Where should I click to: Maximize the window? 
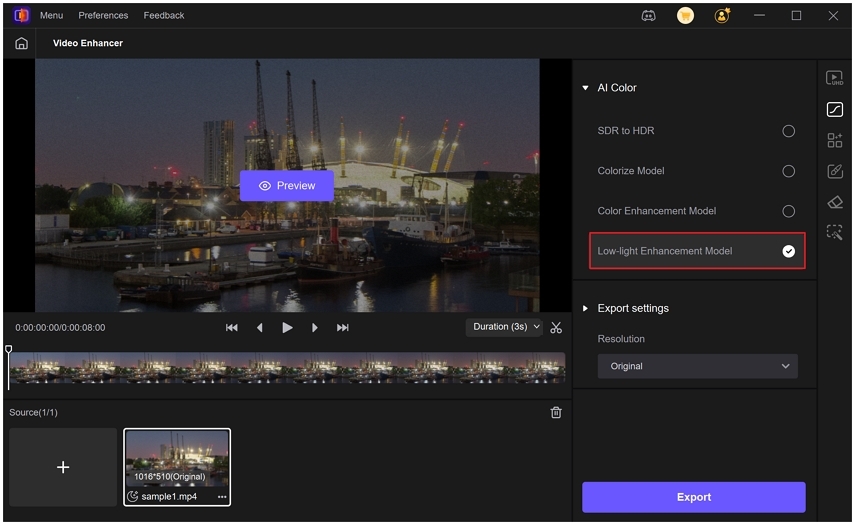click(x=796, y=16)
